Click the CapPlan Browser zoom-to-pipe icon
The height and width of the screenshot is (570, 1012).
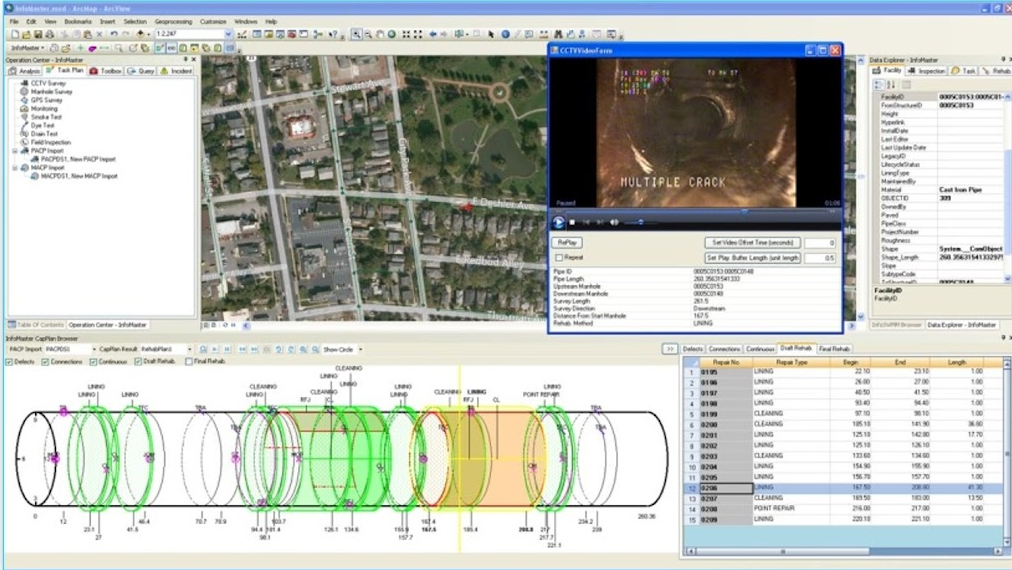[x=203, y=349]
